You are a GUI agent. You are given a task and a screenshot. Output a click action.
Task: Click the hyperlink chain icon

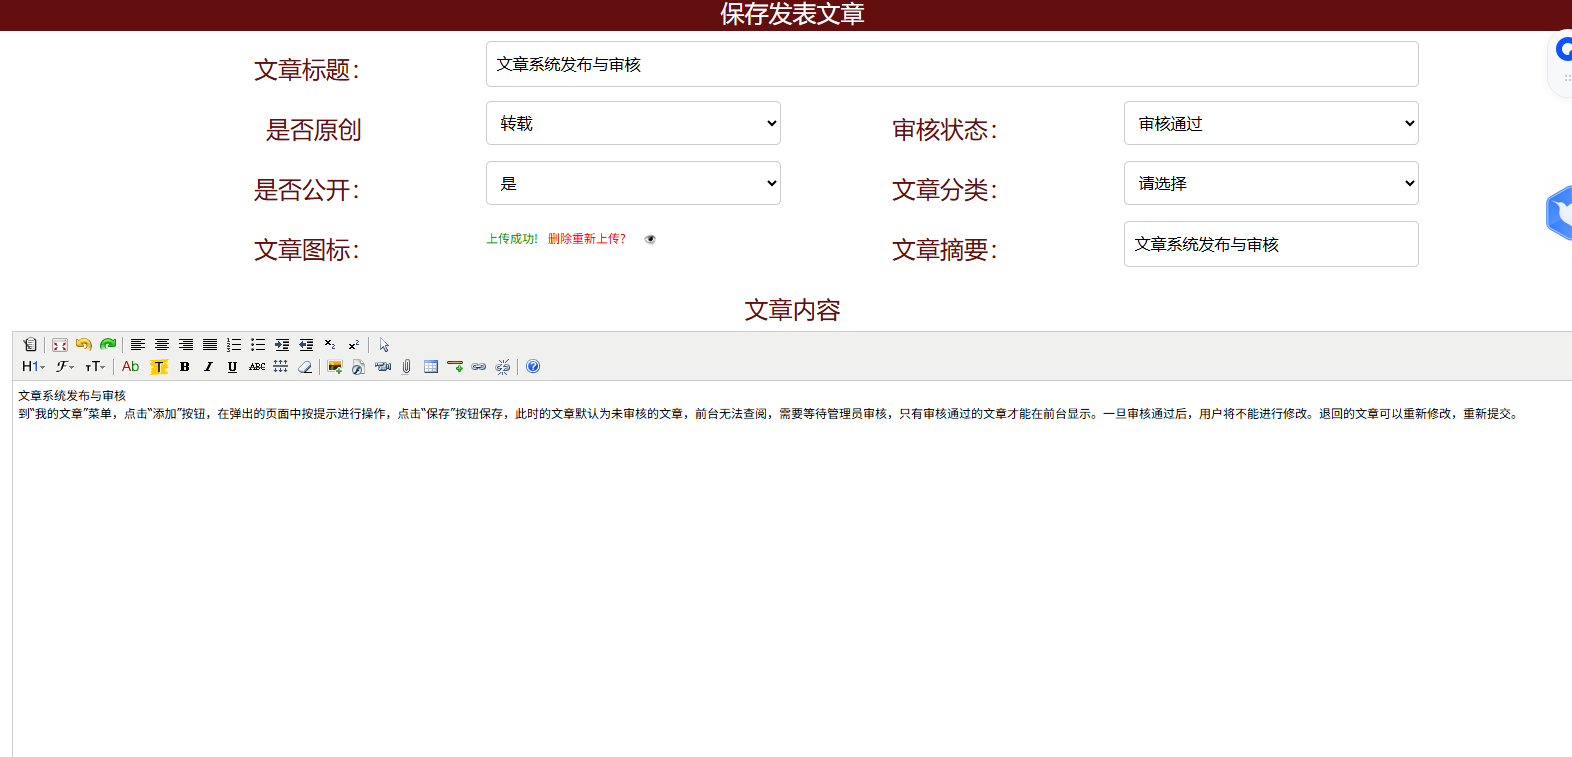pos(479,367)
